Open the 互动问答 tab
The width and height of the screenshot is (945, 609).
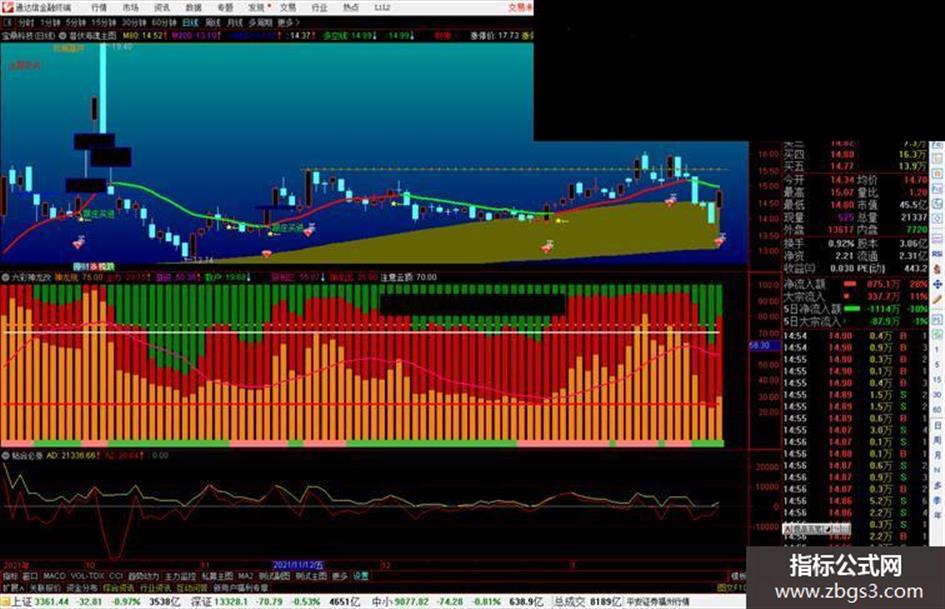[x=192, y=587]
